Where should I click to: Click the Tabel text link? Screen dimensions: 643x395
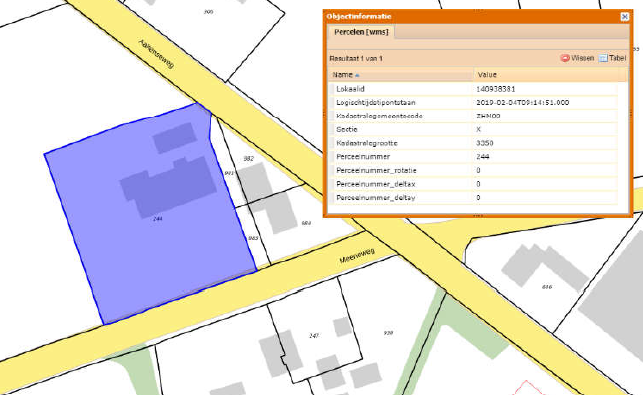click(618, 58)
